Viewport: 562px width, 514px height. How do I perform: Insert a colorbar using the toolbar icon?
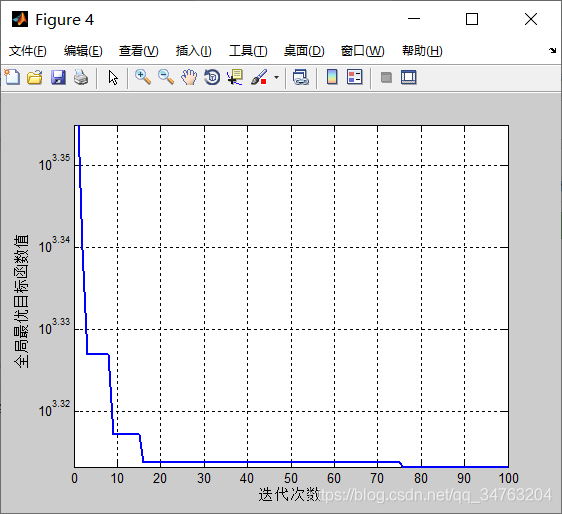click(332, 77)
